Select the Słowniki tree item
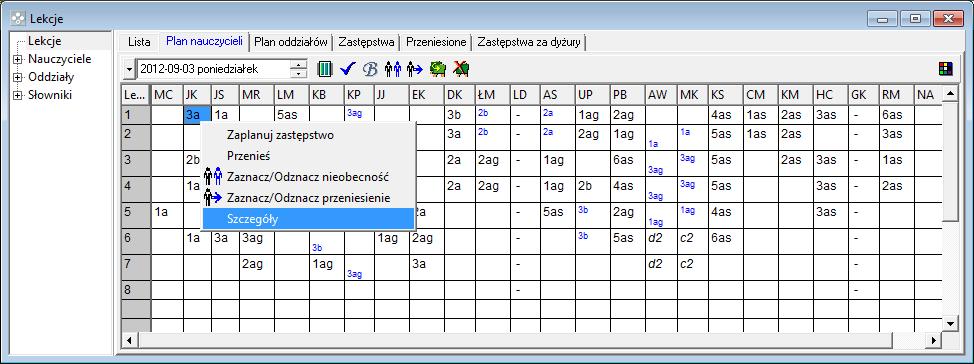 (x=50, y=95)
